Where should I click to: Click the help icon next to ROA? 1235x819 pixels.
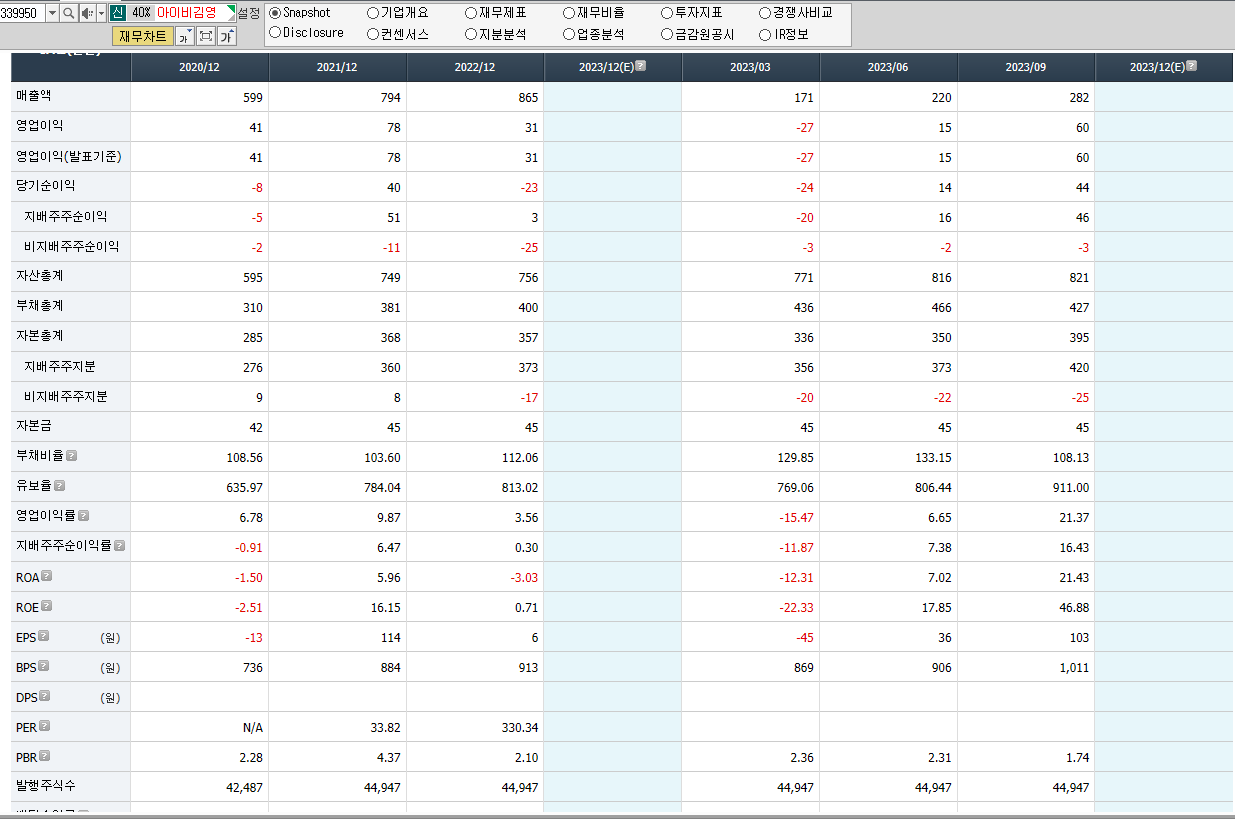tap(47, 576)
